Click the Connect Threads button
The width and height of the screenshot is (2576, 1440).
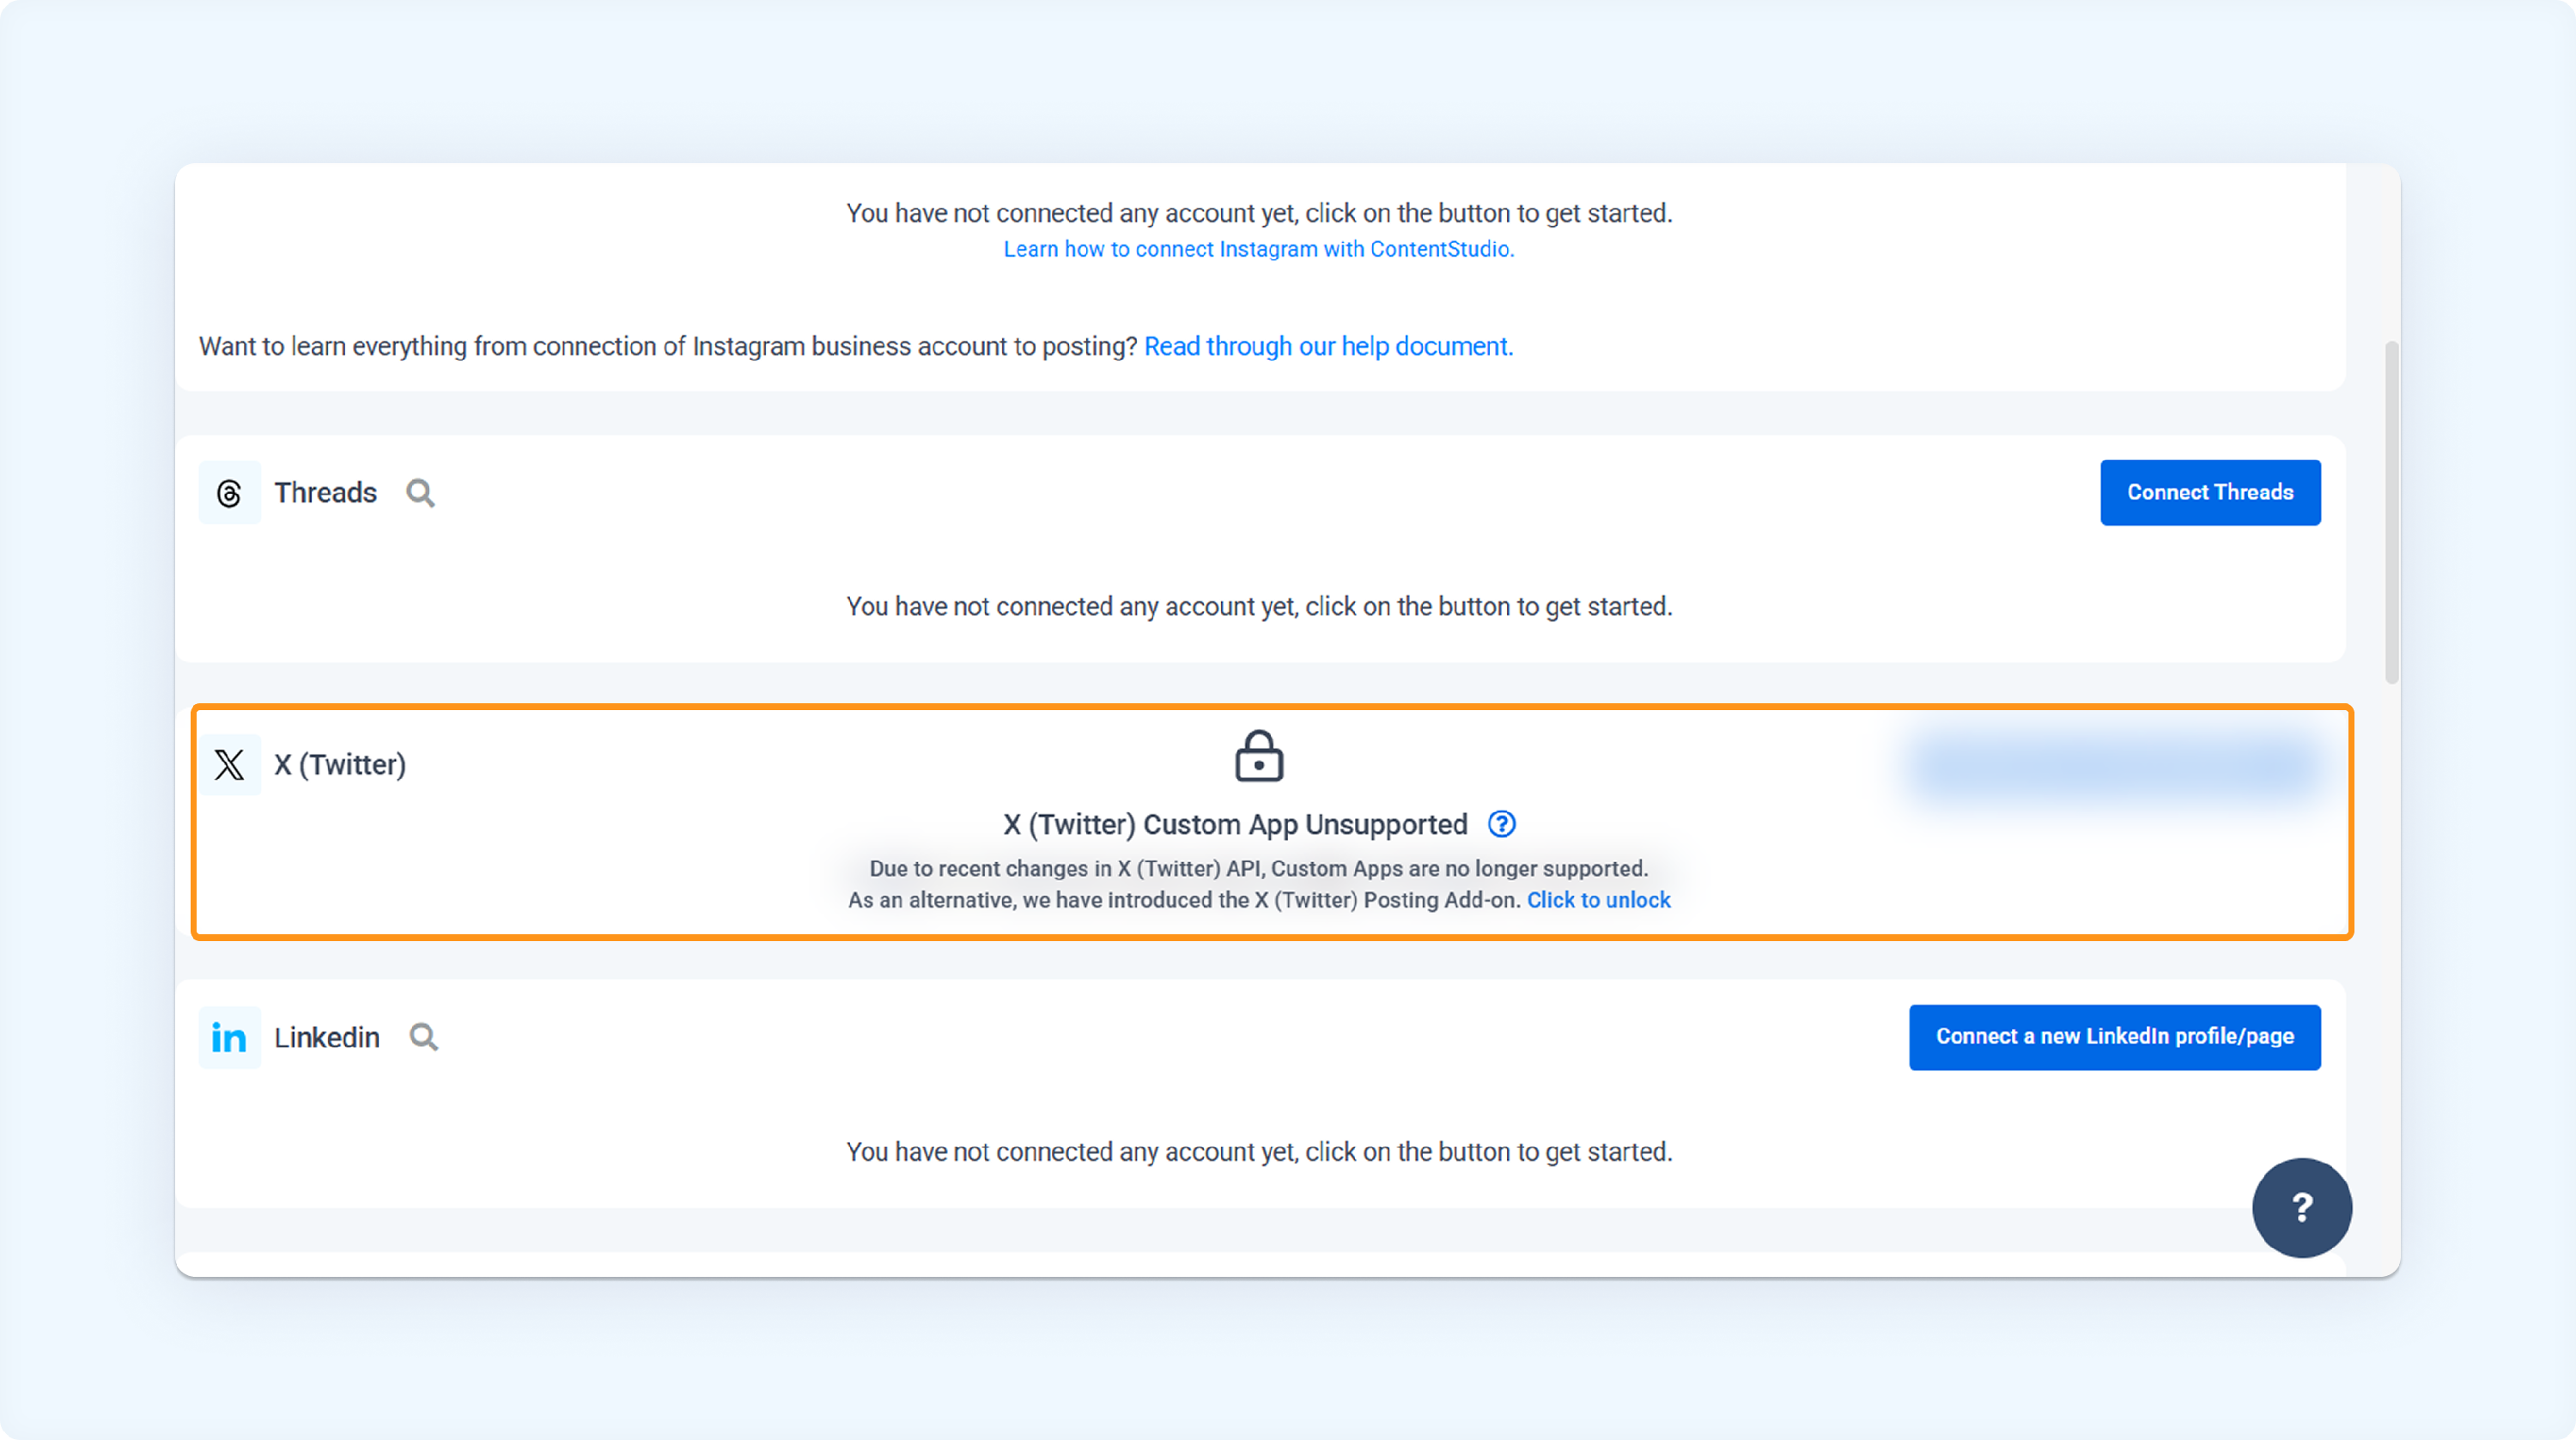point(2210,493)
